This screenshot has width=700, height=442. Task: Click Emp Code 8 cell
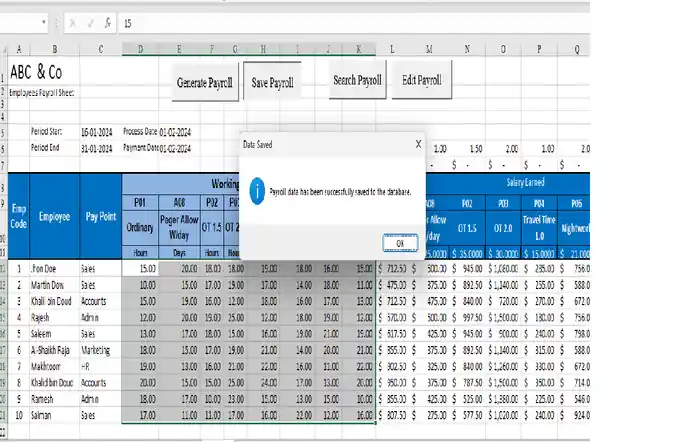click(19, 383)
